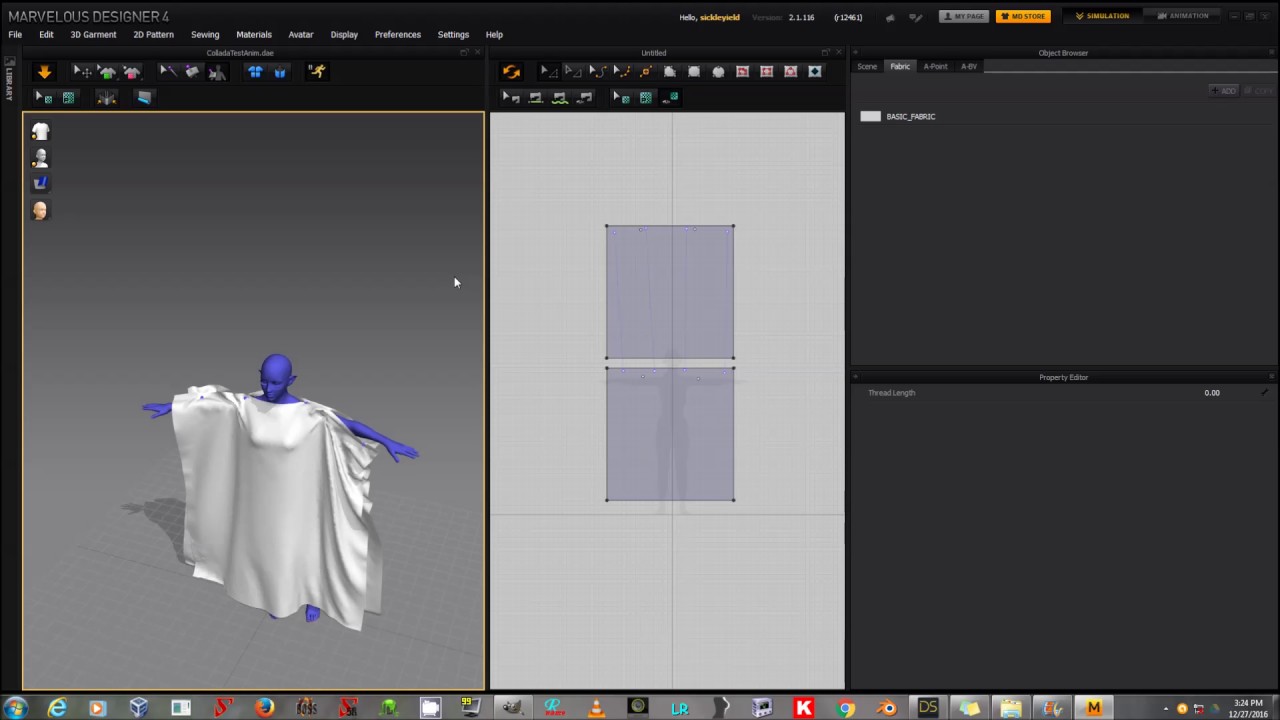Toggle garment display shirt icon in 3D view
1280x720 pixels.
[x=40, y=132]
